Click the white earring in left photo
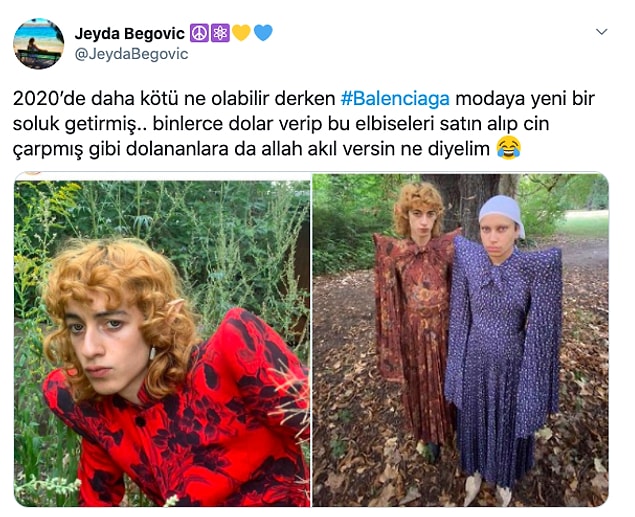635x517 pixels. 153,353
